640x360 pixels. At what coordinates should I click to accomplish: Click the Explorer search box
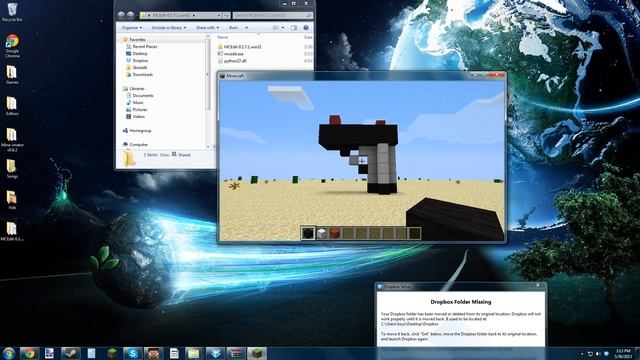[x=273, y=15]
